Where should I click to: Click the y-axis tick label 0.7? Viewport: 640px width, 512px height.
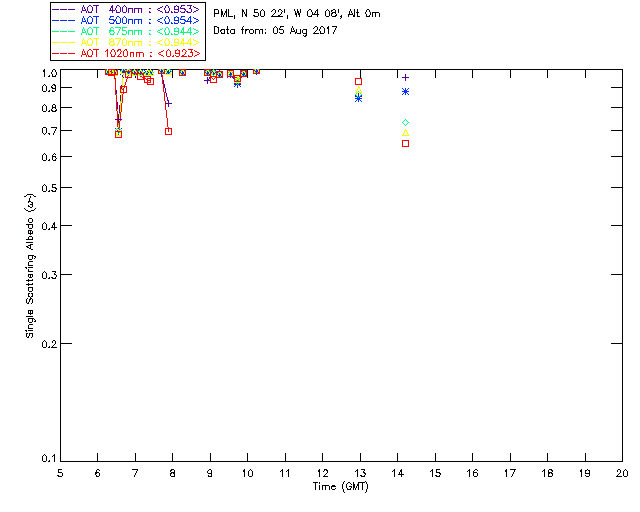(x=49, y=131)
